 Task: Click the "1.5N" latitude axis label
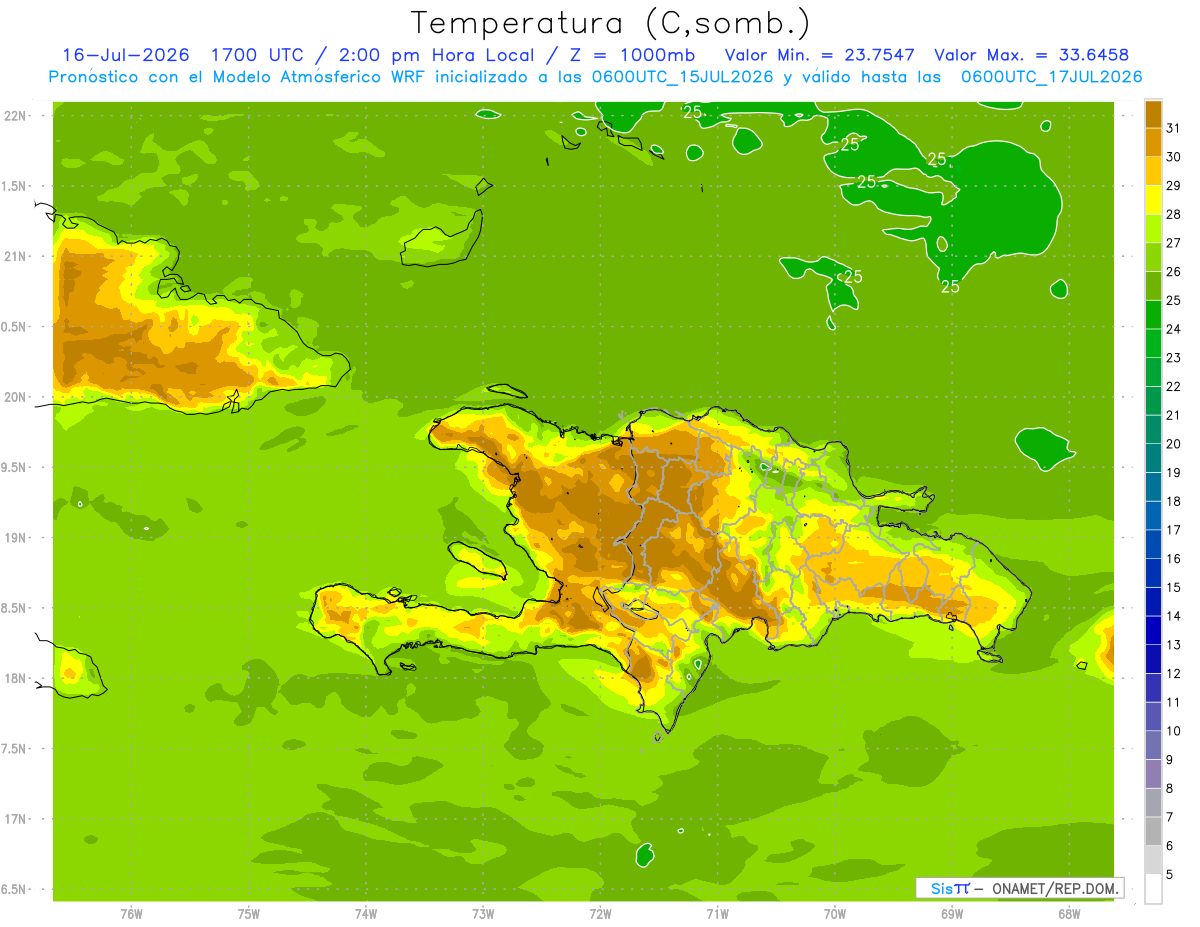click(x=15, y=186)
